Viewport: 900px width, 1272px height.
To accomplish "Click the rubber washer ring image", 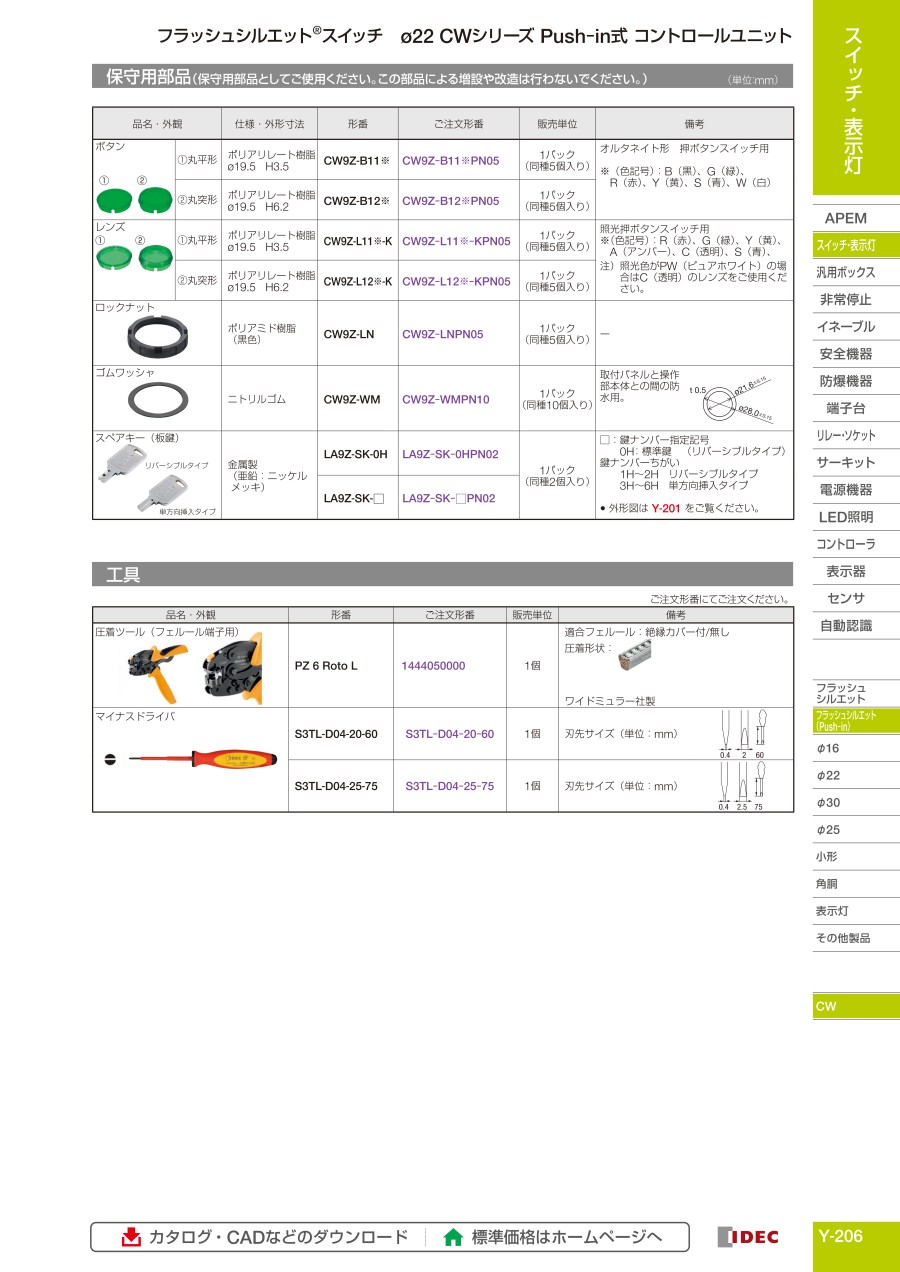I will pos(158,399).
